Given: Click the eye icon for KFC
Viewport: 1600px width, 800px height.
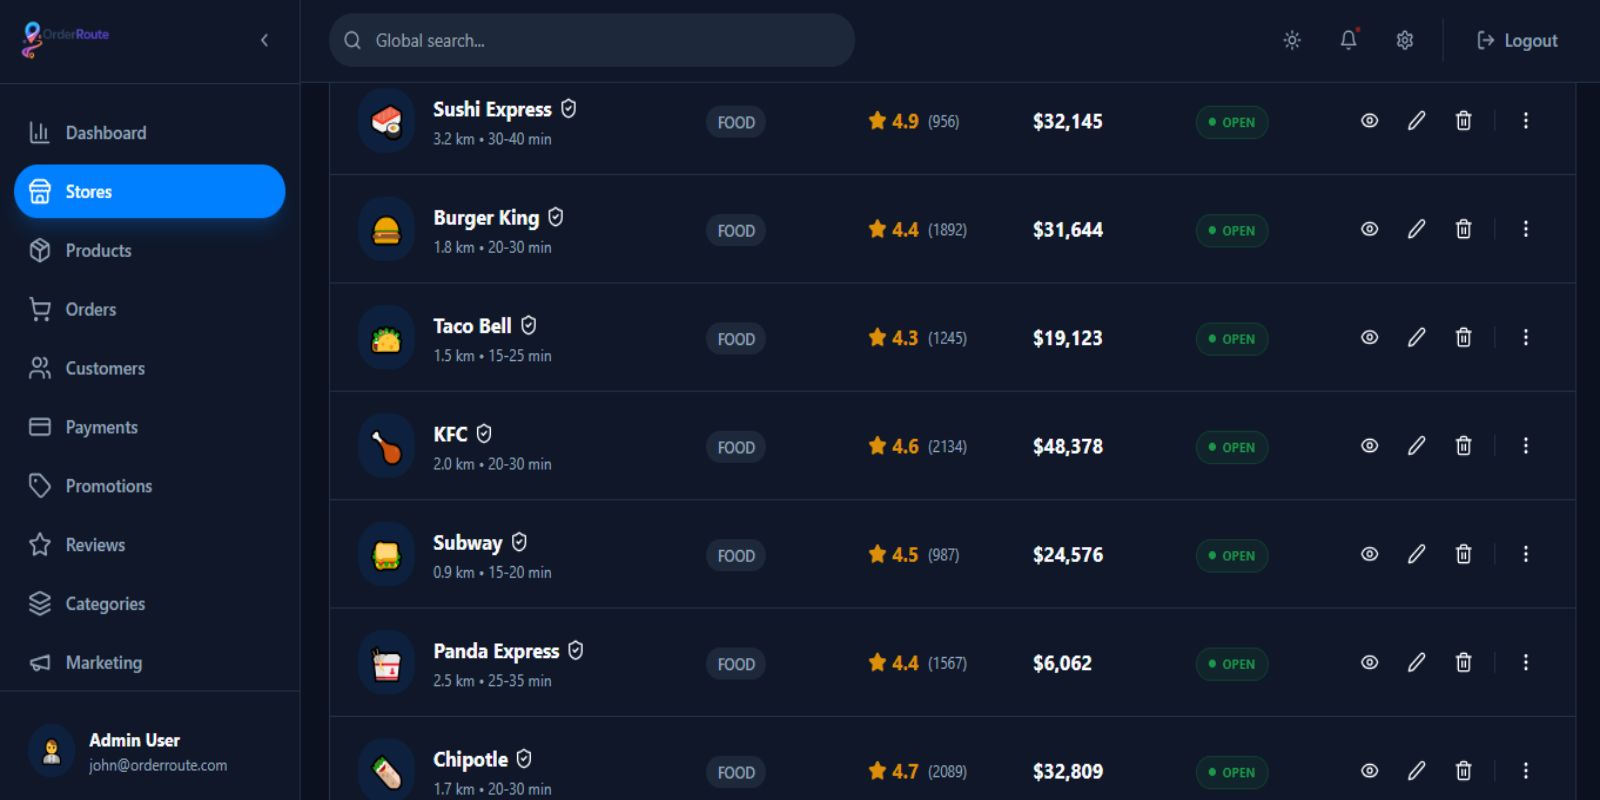Looking at the screenshot, I should [x=1369, y=446].
